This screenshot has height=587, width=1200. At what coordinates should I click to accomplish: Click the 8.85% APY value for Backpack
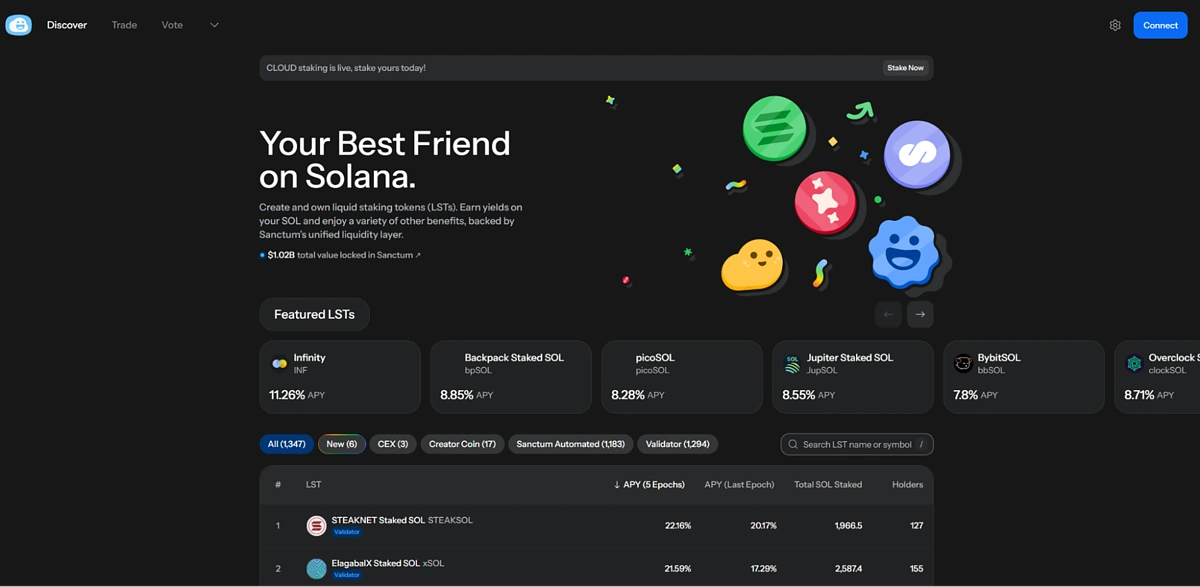point(457,395)
